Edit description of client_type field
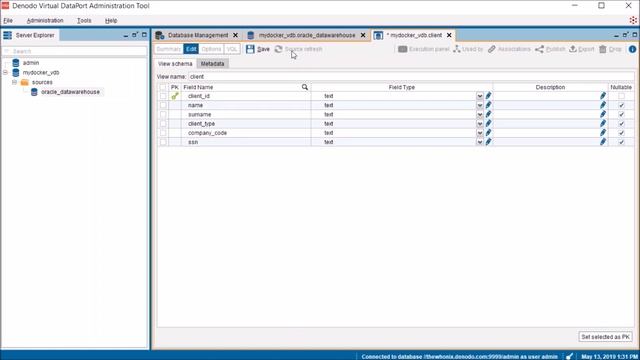Viewport: 640px width, 360px height. 603,124
